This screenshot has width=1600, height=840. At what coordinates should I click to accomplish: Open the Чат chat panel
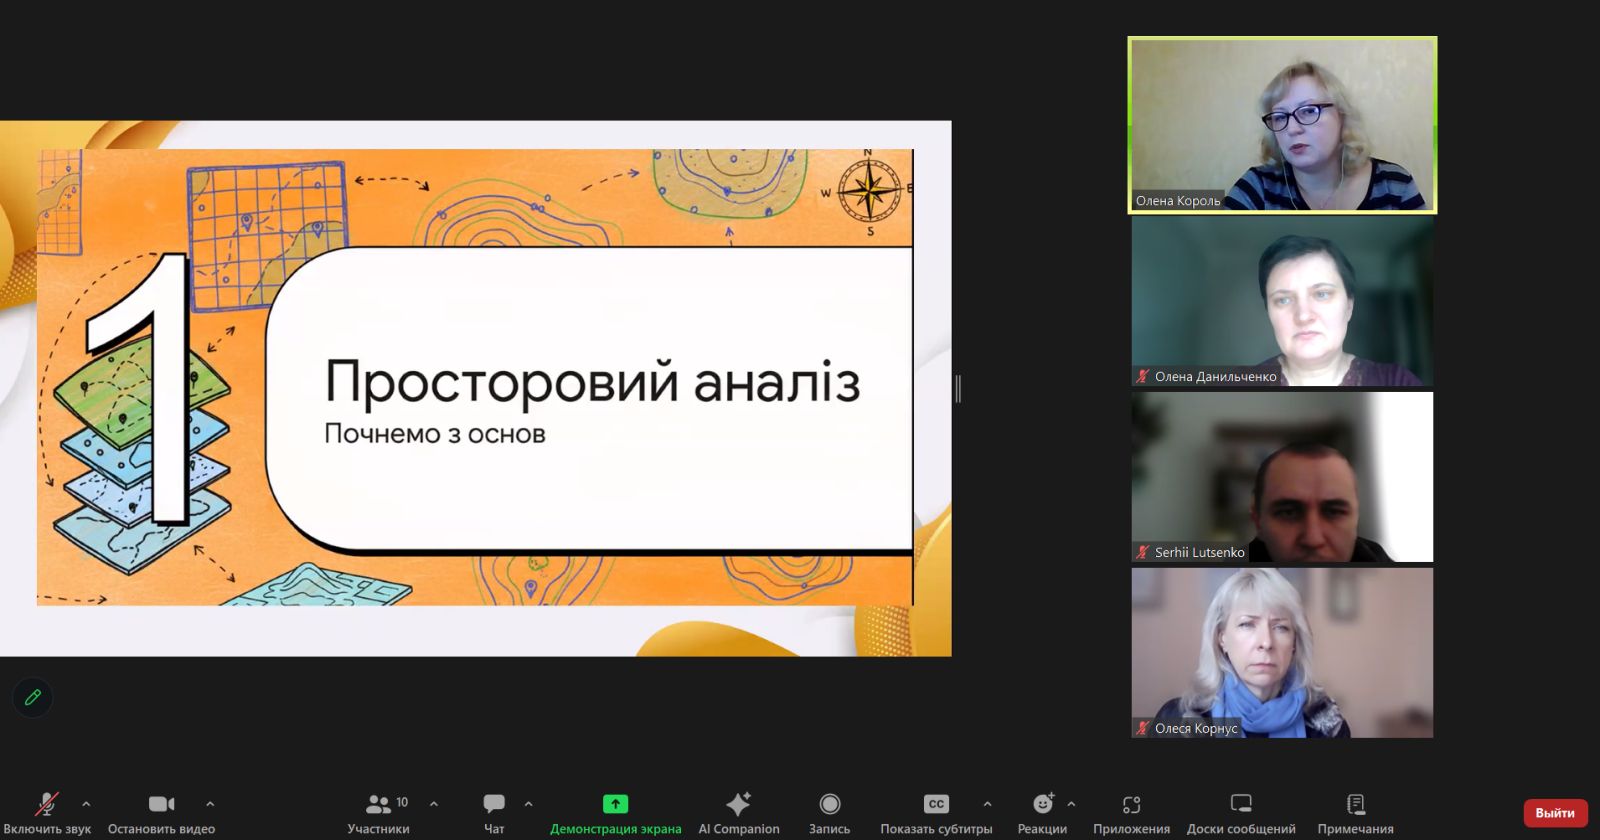[494, 805]
